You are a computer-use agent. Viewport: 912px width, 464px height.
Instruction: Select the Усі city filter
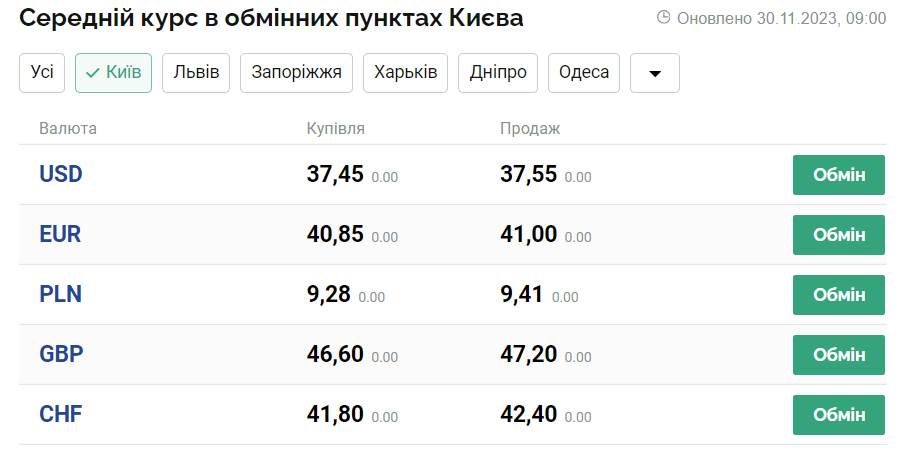[x=42, y=73]
